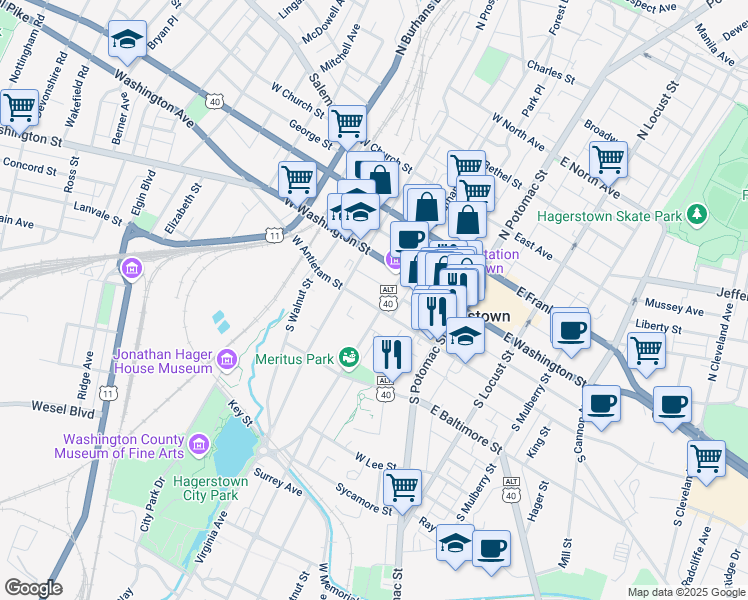Select the cart marker near E North Ave
The image size is (748, 600).
coord(608,163)
